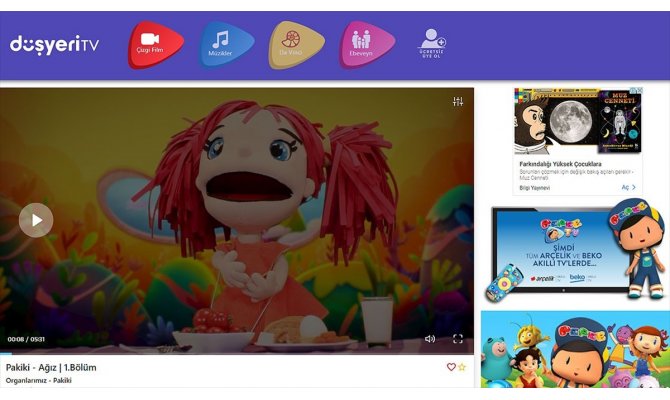
Task: Open video settings sliders icon
Action: tap(458, 102)
